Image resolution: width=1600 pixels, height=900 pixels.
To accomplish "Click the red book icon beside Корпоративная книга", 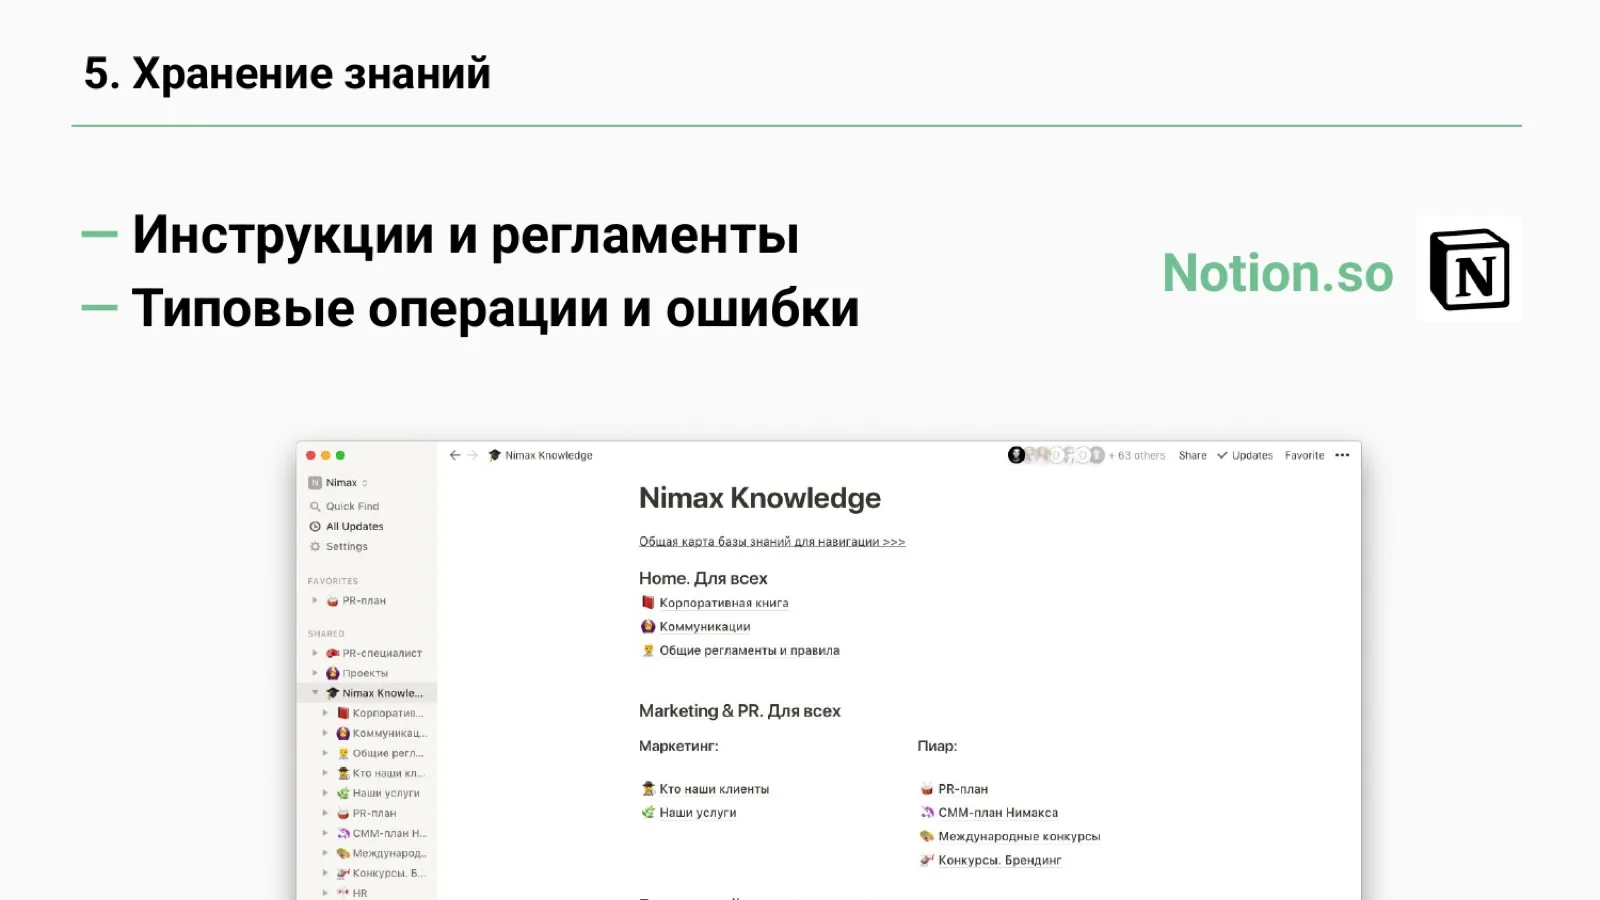I will coord(648,602).
